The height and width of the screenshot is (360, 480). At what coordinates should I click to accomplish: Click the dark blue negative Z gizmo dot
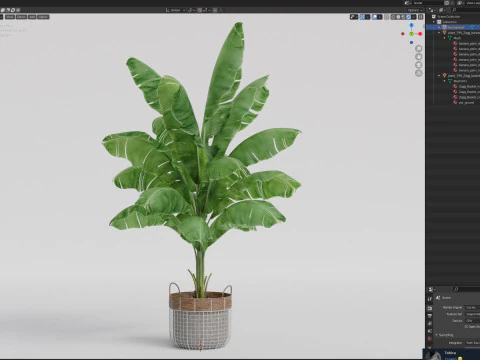tap(411, 42)
